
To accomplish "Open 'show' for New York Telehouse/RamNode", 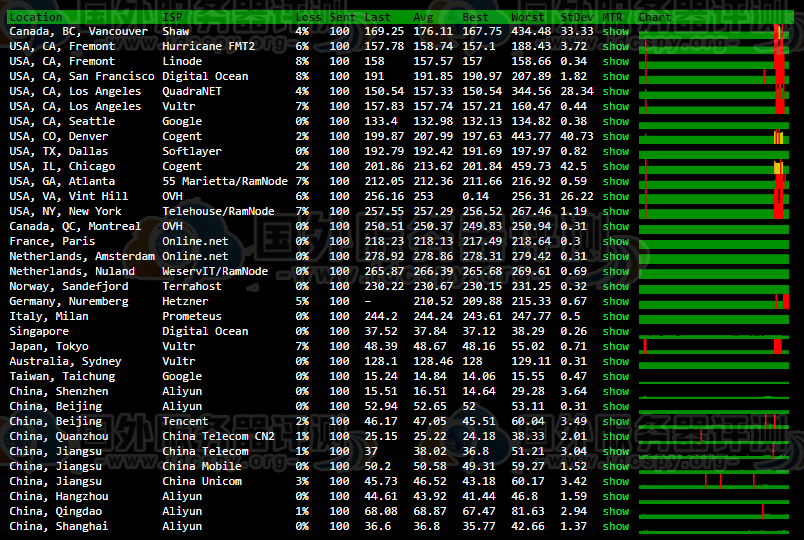I will (615, 211).
